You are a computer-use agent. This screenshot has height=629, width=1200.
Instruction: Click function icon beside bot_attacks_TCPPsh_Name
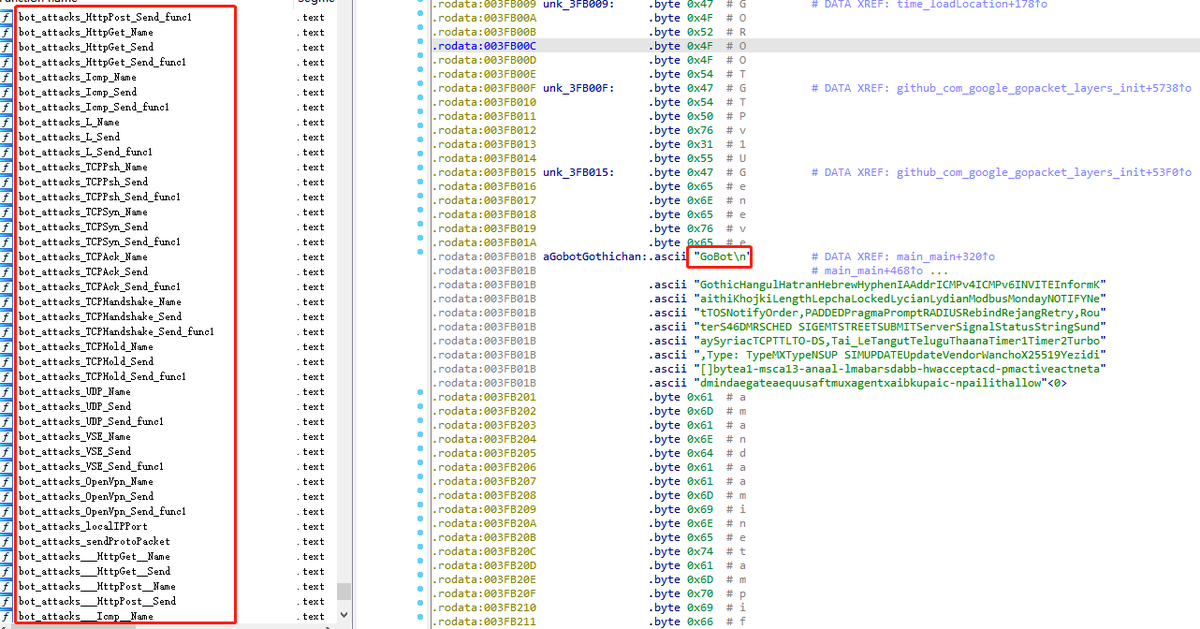(x=7, y=167)
